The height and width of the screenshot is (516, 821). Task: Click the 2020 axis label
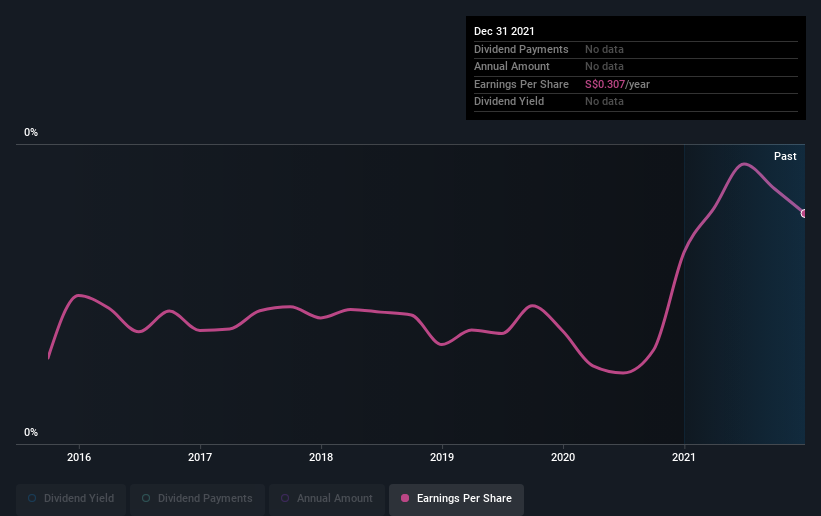[x=563, y=457]
